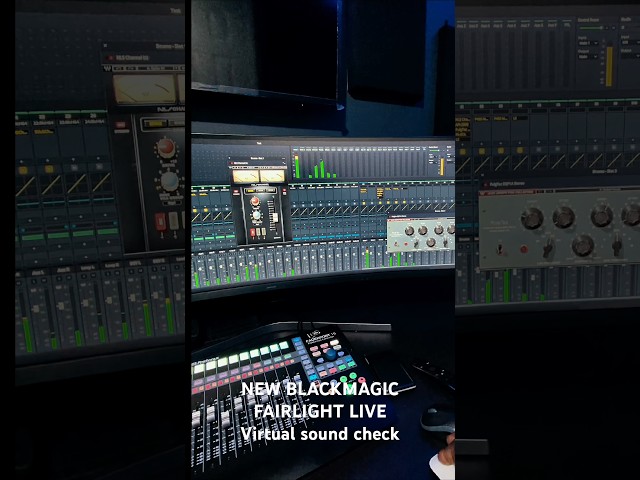640x480 pixels.
Task: Open Control Room Output dropdown in right view
Action: [x=588, y=57]
